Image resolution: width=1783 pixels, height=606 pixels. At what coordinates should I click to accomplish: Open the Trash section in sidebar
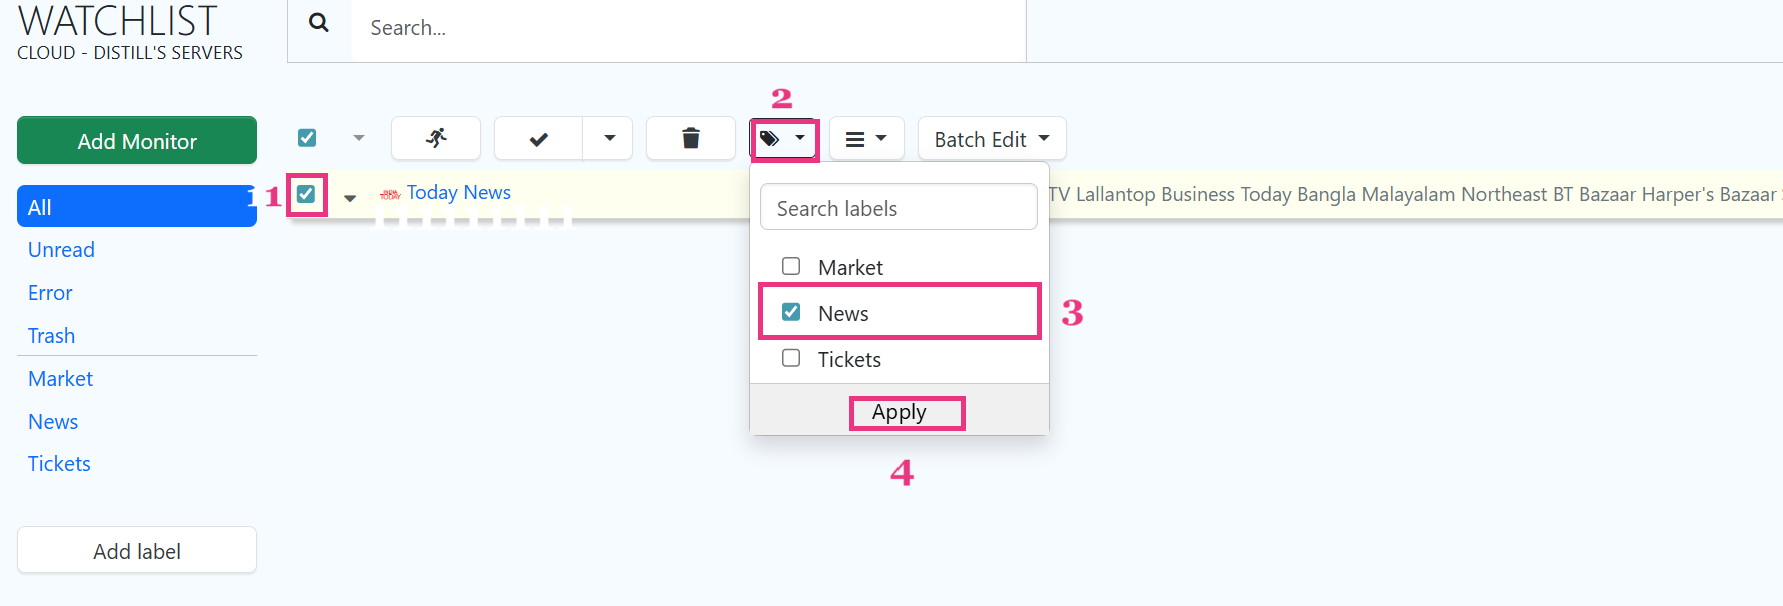pos(51,336)
